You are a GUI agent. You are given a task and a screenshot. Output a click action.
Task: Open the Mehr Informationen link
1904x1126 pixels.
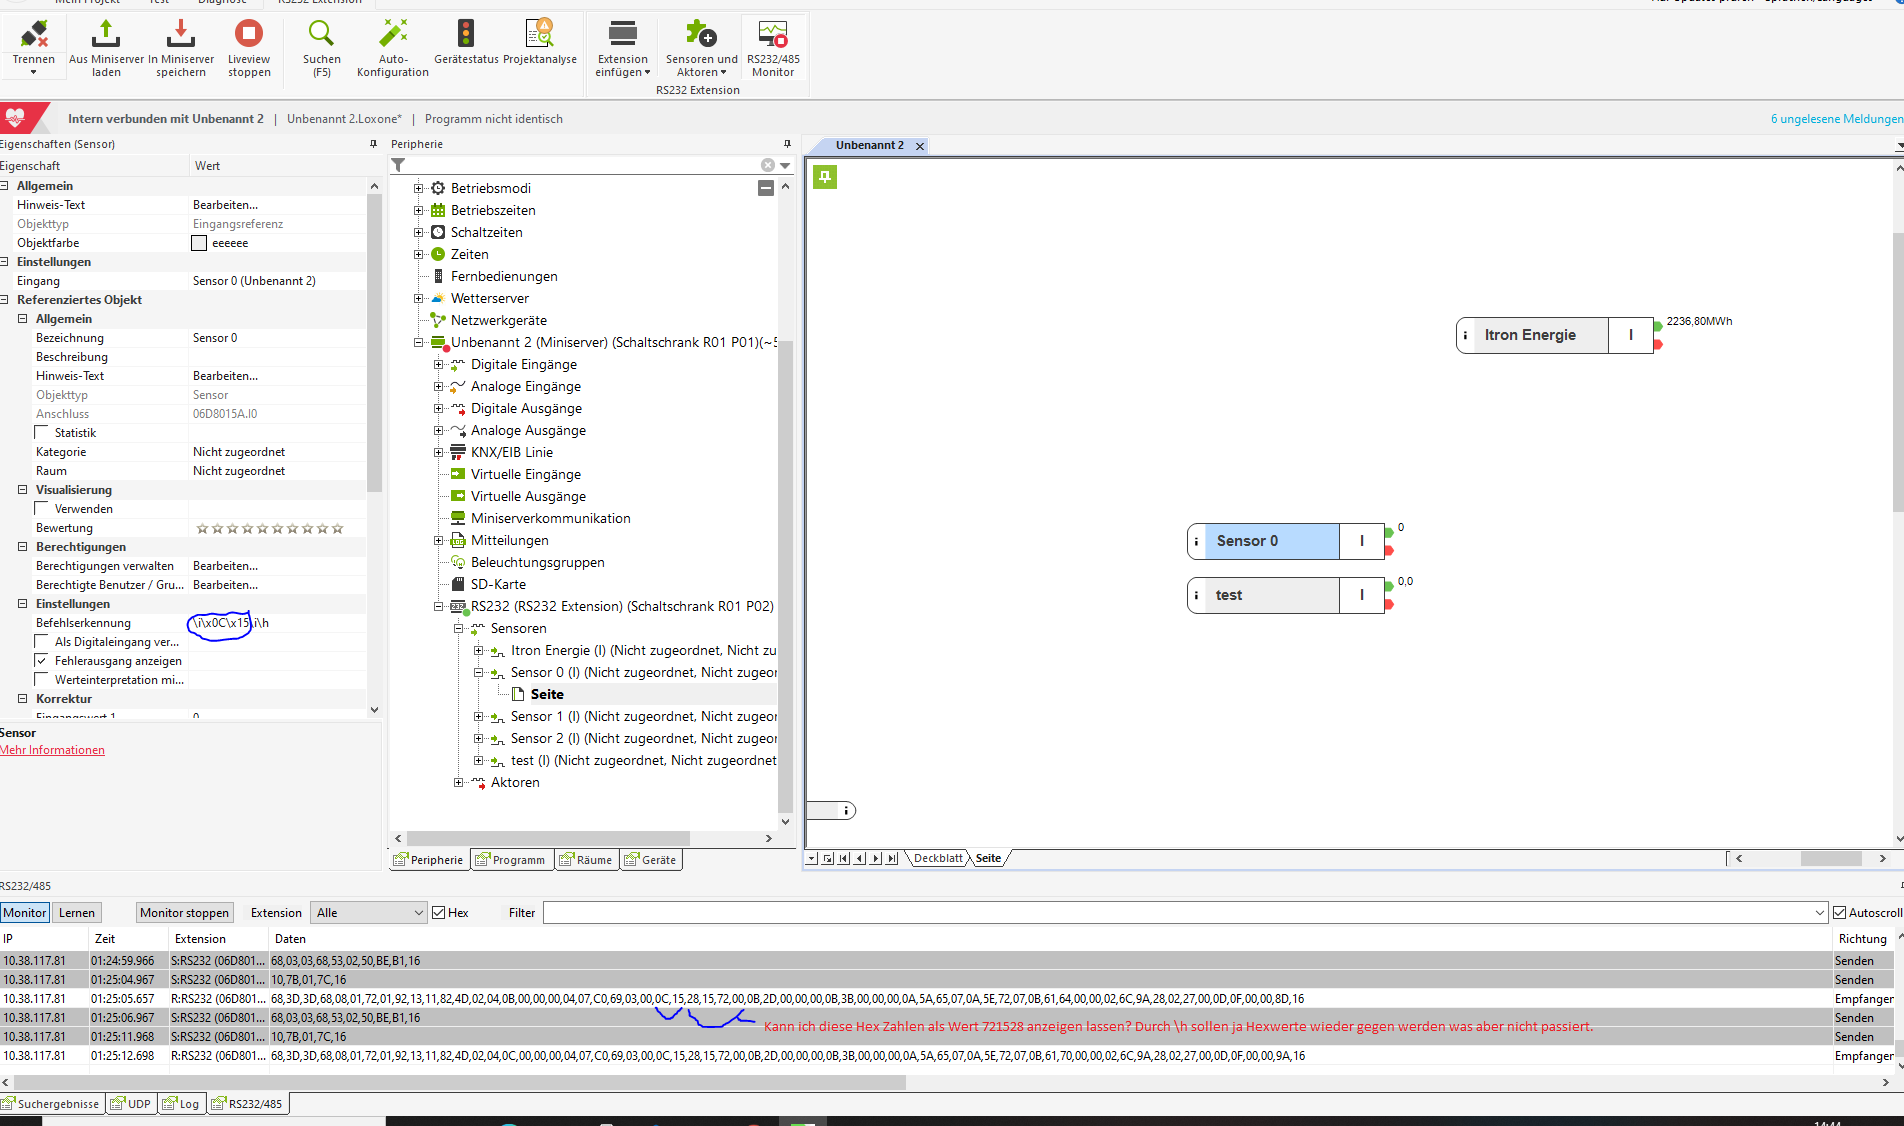pyautogui.click(x=52, y=750)
